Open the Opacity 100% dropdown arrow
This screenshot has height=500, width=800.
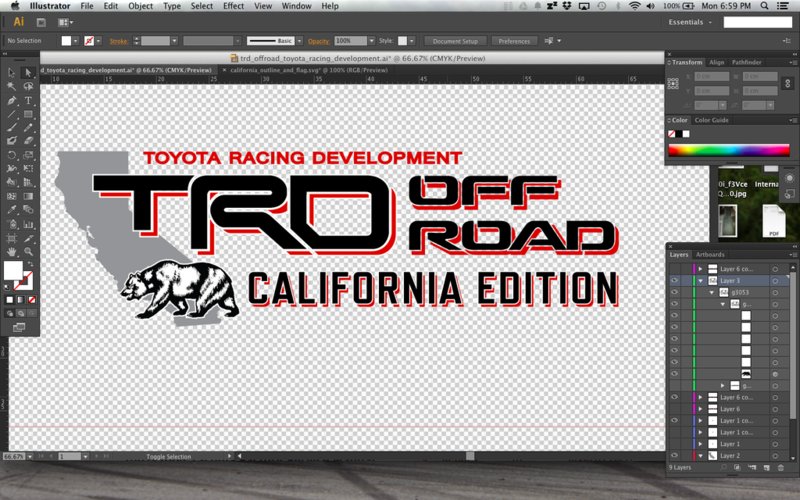coord(371,41)
